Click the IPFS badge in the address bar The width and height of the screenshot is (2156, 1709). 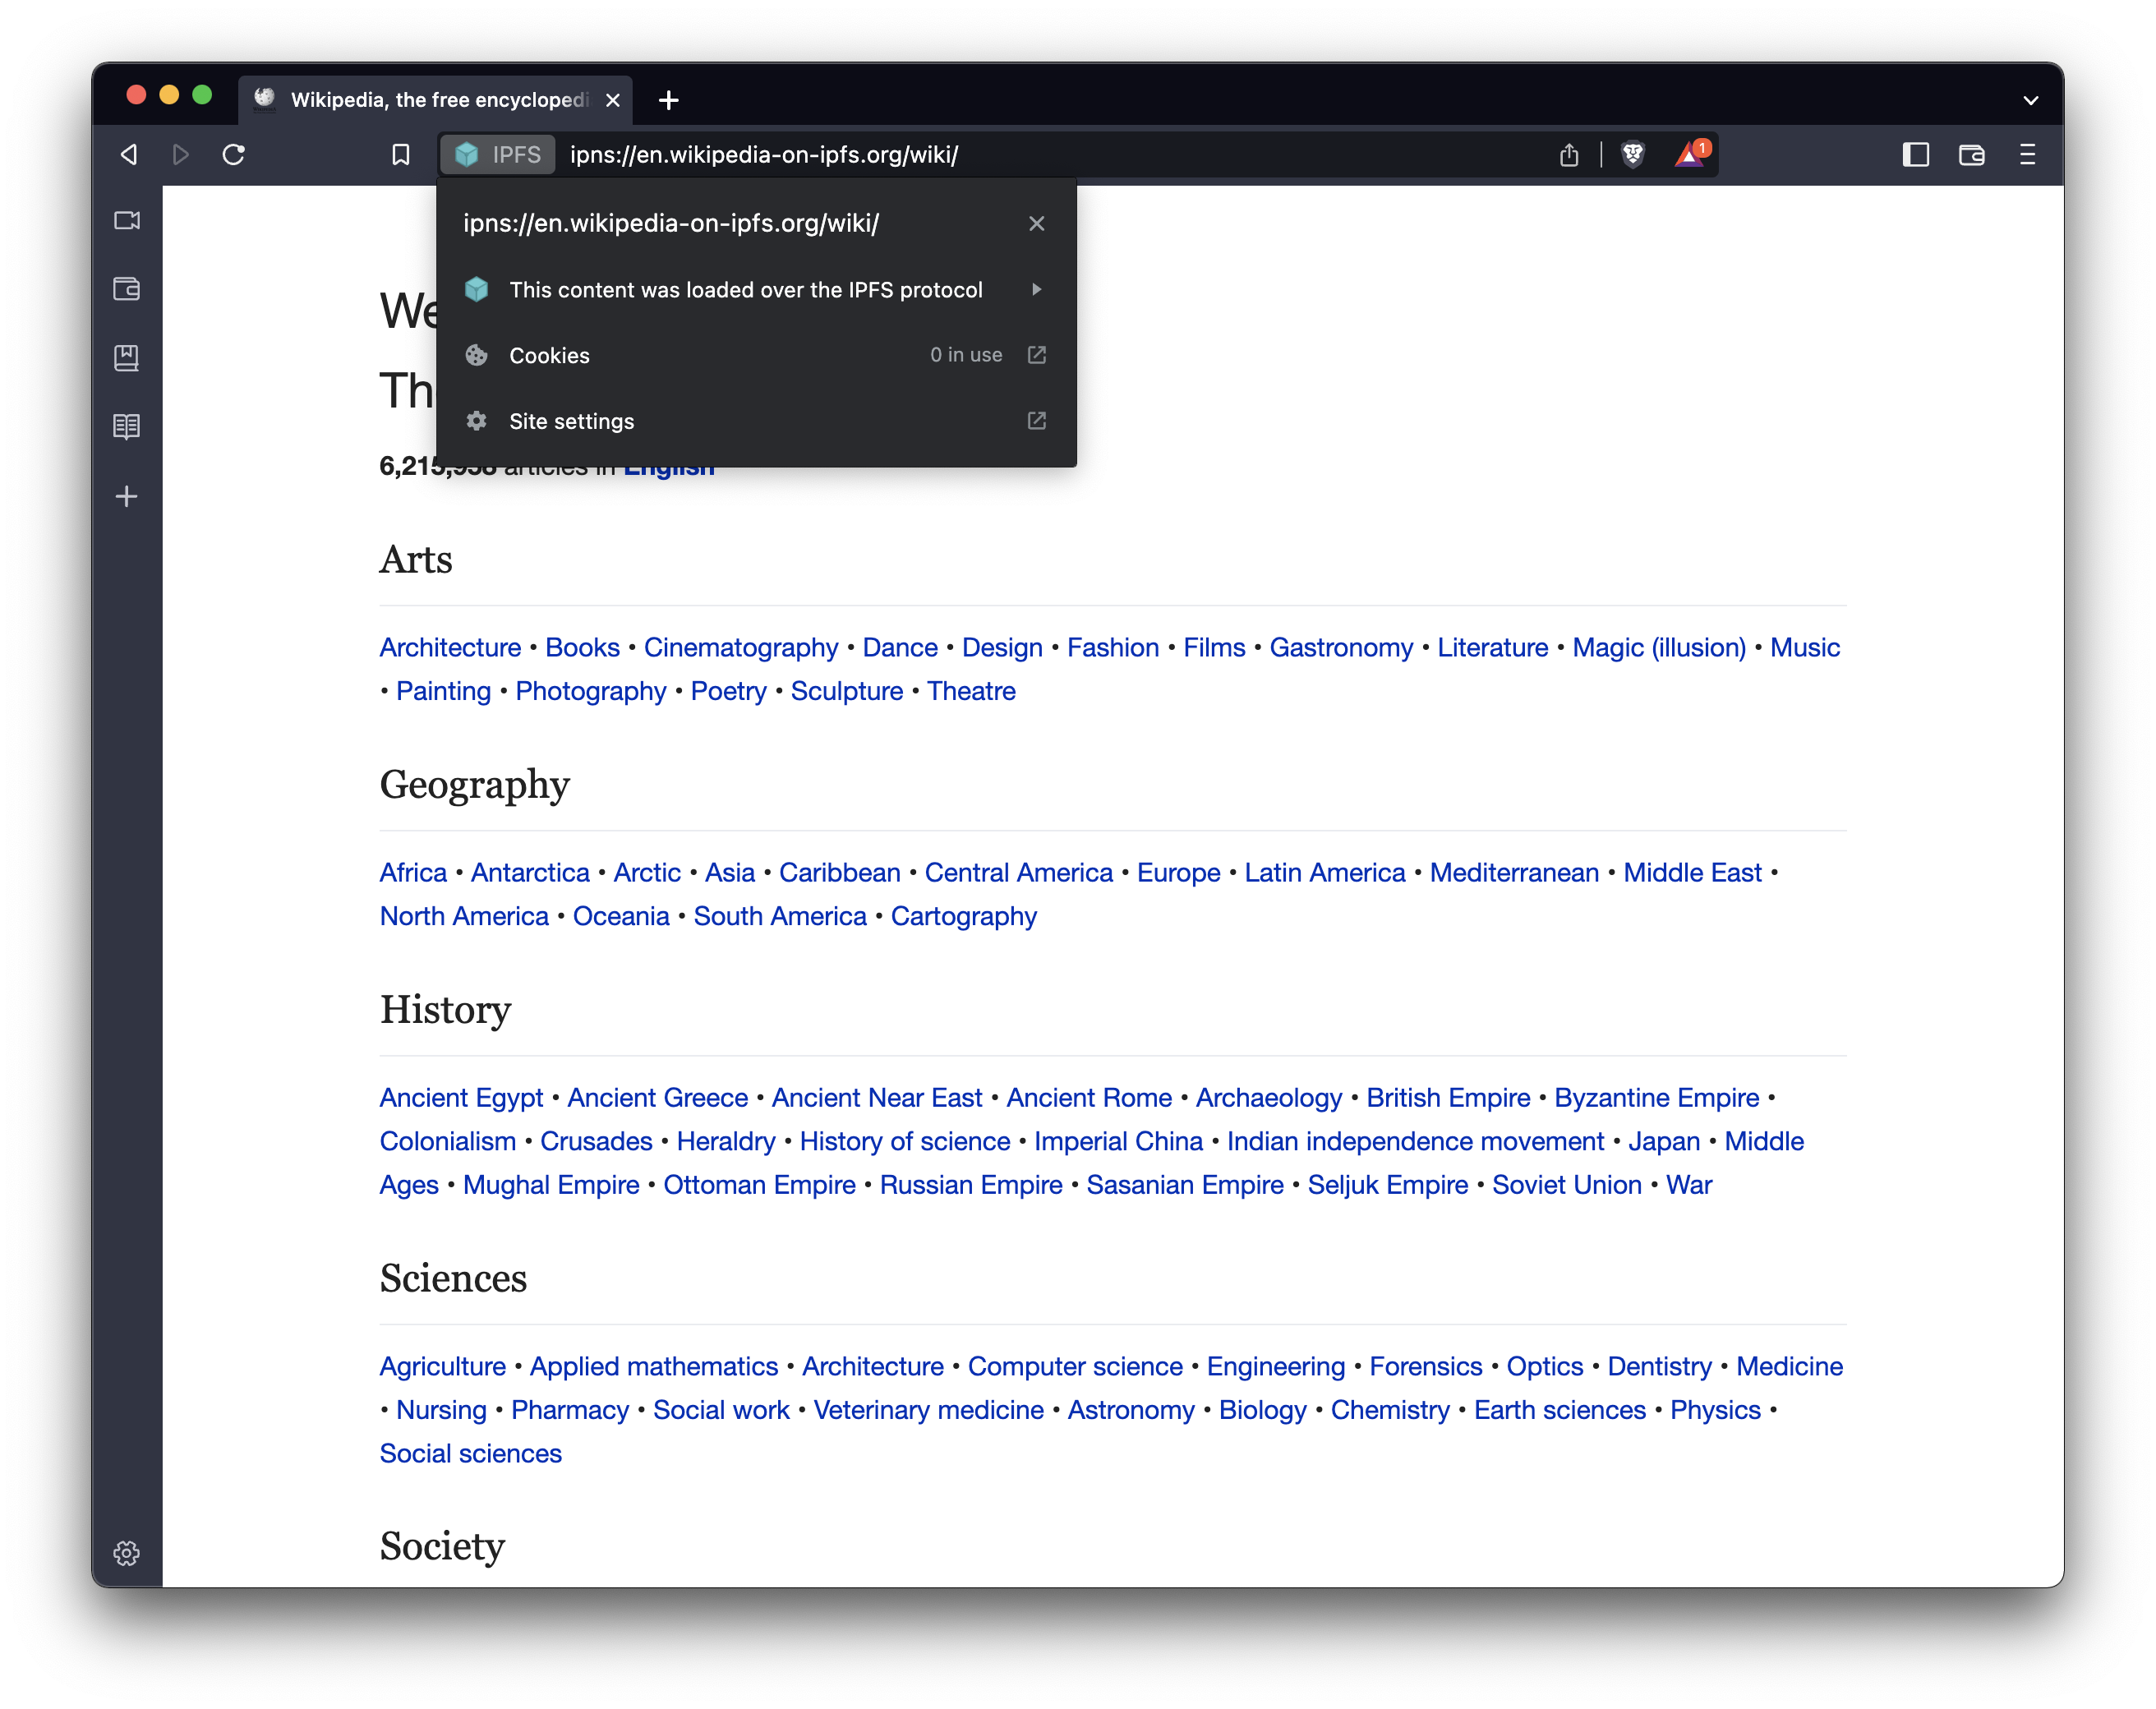tap(497, 154)
